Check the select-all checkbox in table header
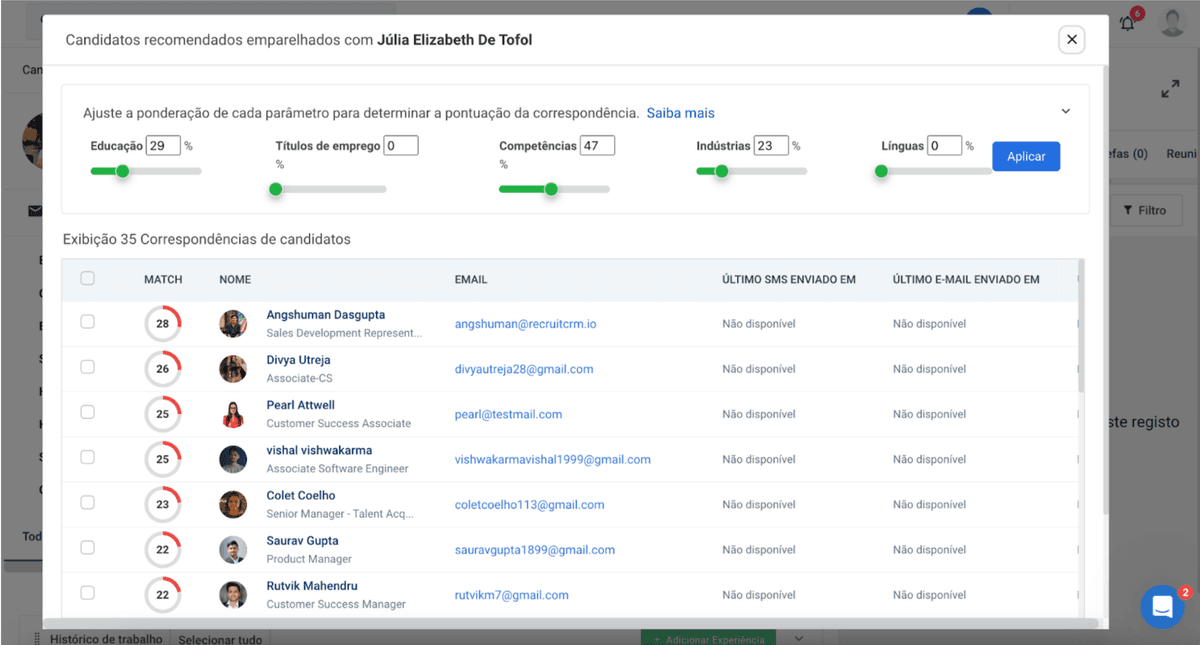 87,279
